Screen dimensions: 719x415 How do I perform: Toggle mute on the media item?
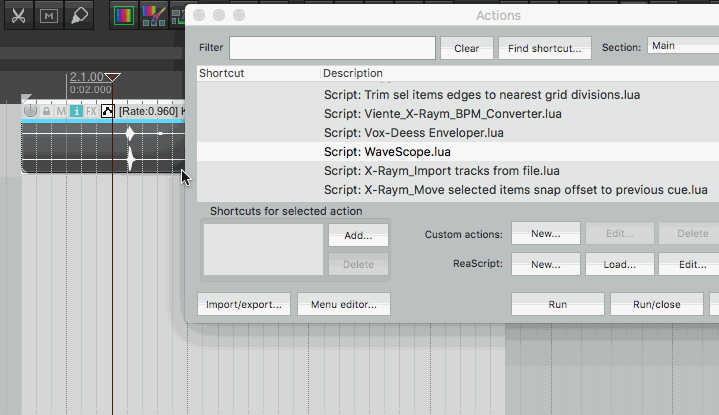pos(60,111)
